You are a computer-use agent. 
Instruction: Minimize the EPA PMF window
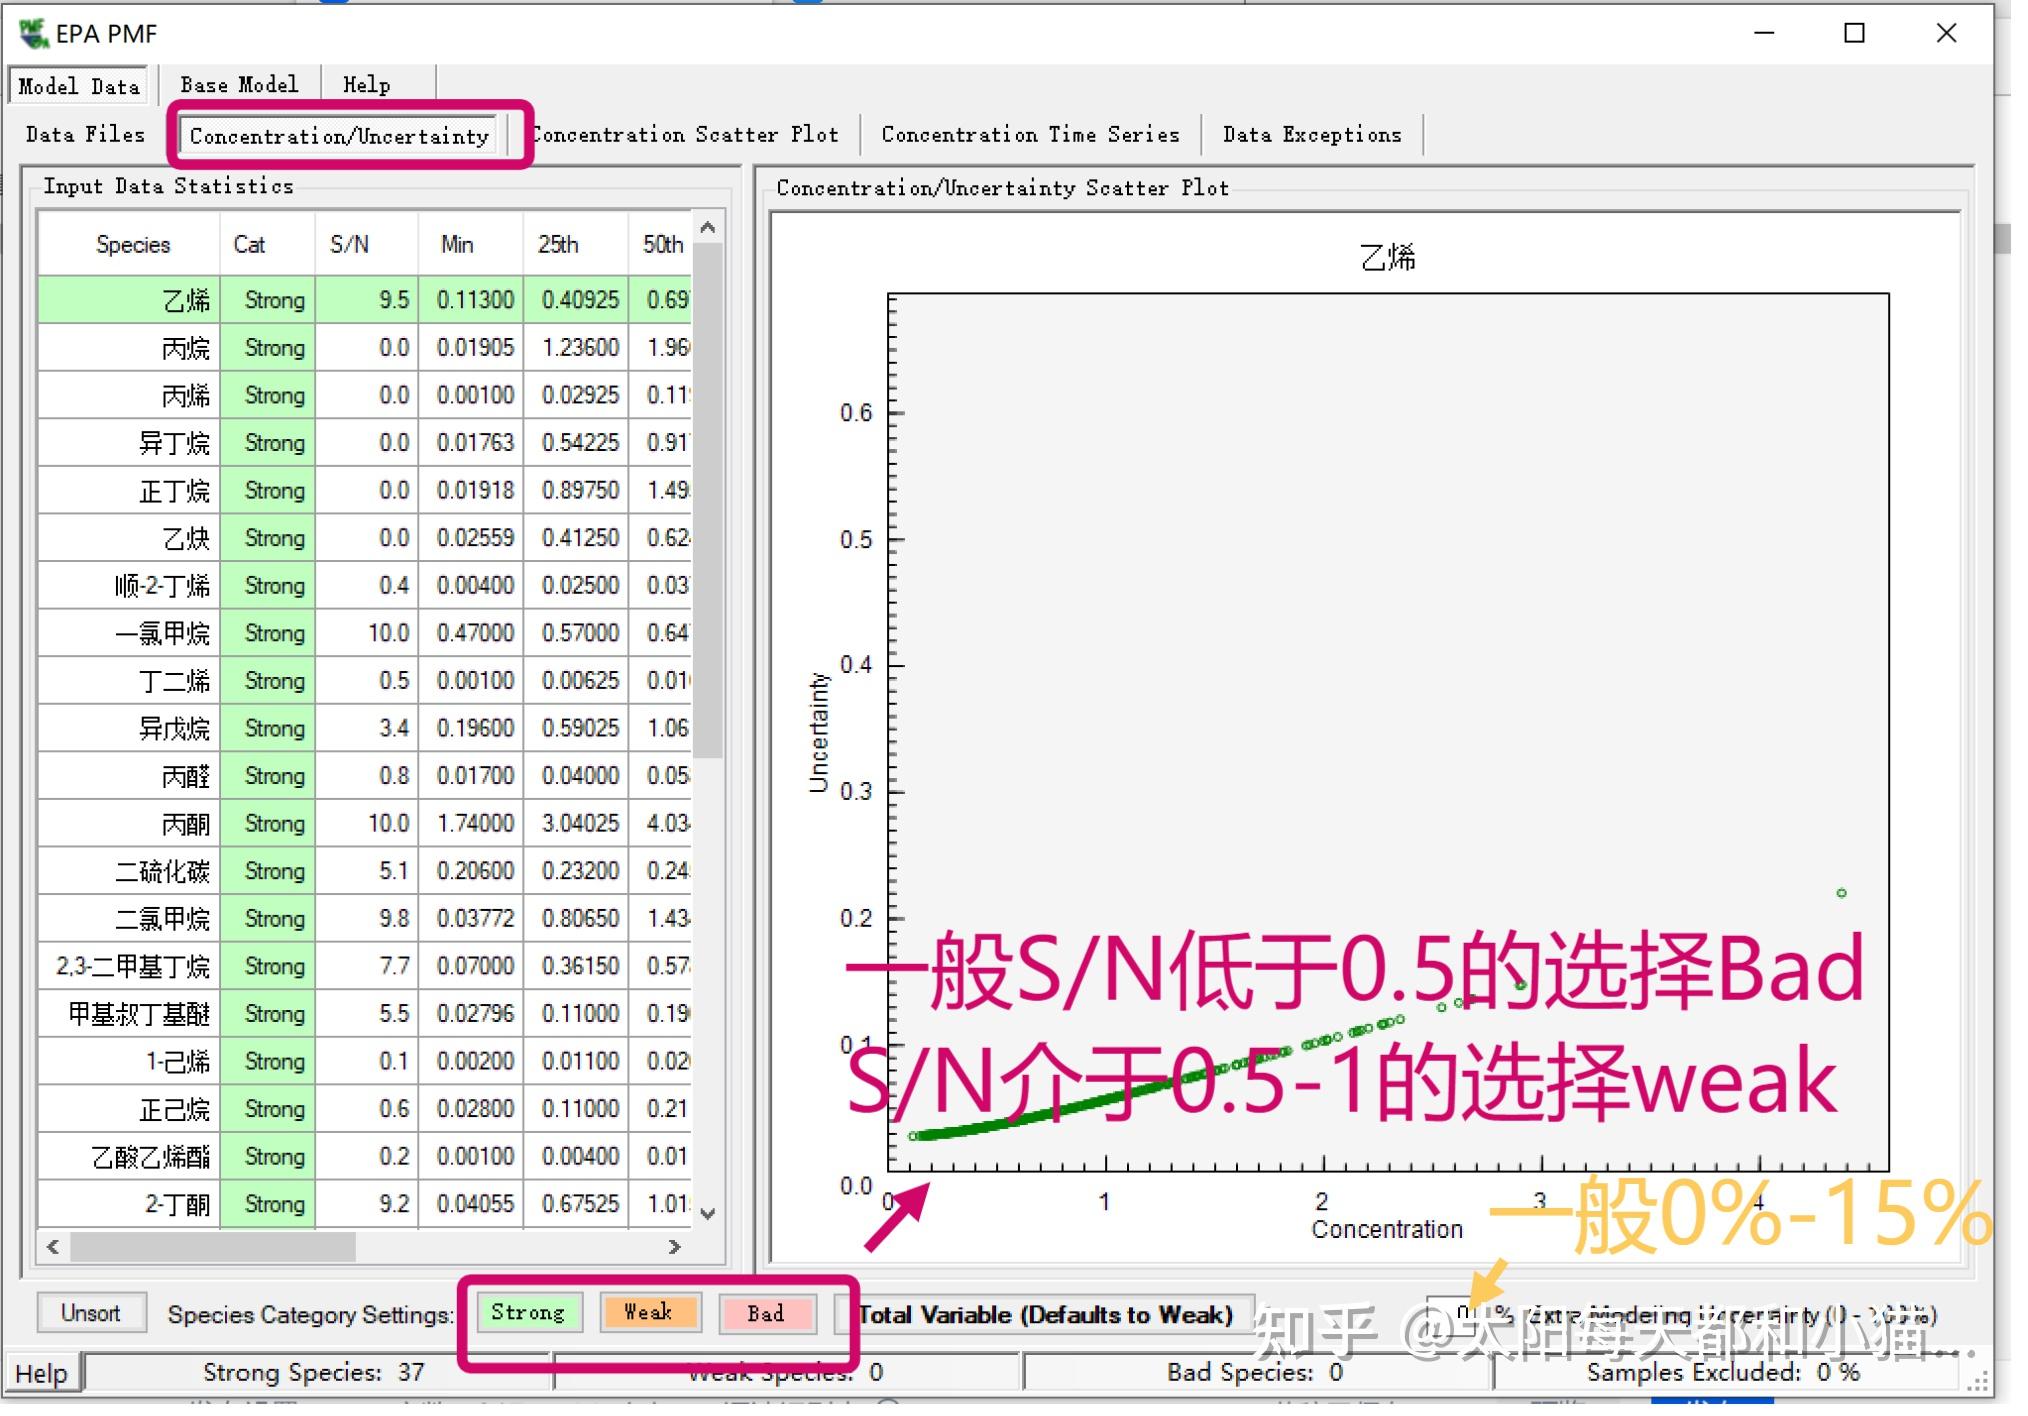(1764, 33)
